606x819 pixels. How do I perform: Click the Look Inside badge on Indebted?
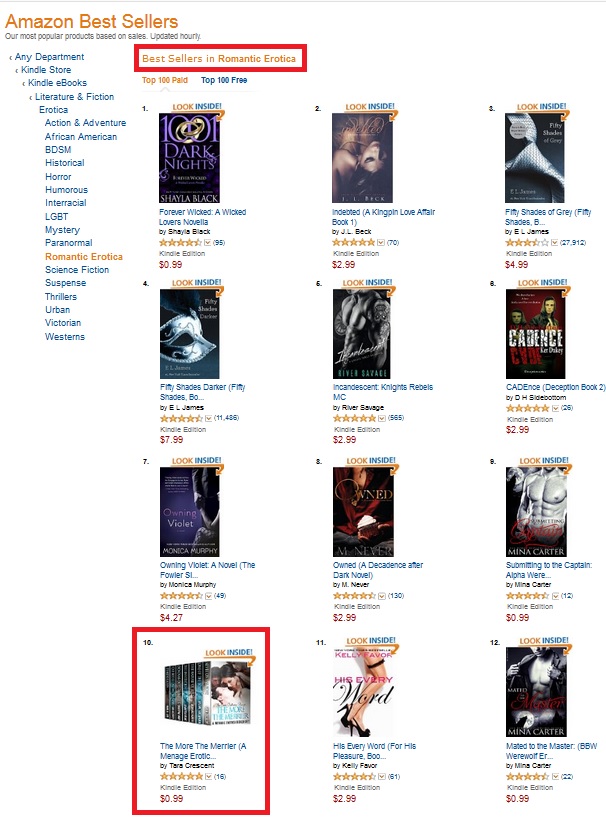[x=370, y=107]
